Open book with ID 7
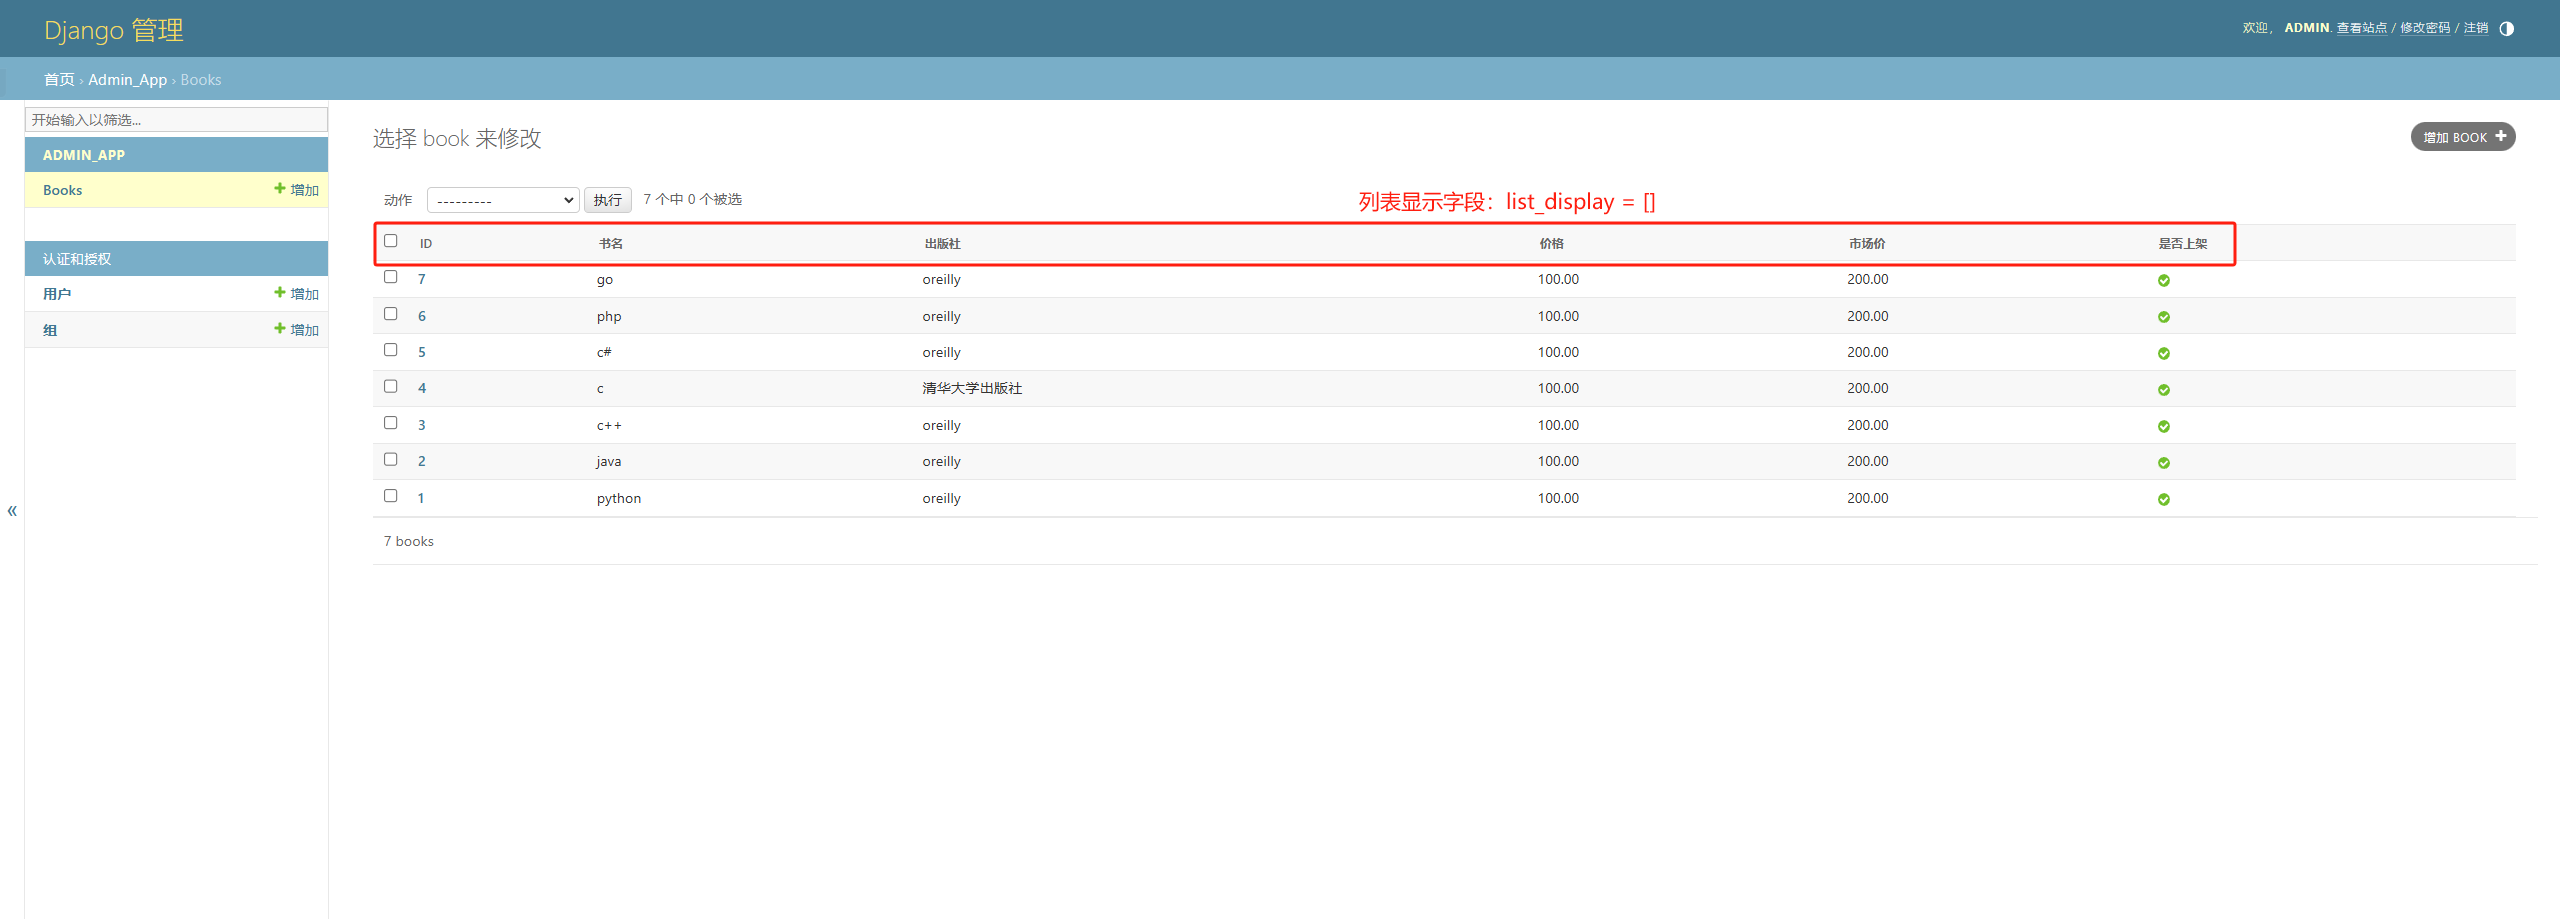This screenshot has width=2560, height=919. pos(422,280)
